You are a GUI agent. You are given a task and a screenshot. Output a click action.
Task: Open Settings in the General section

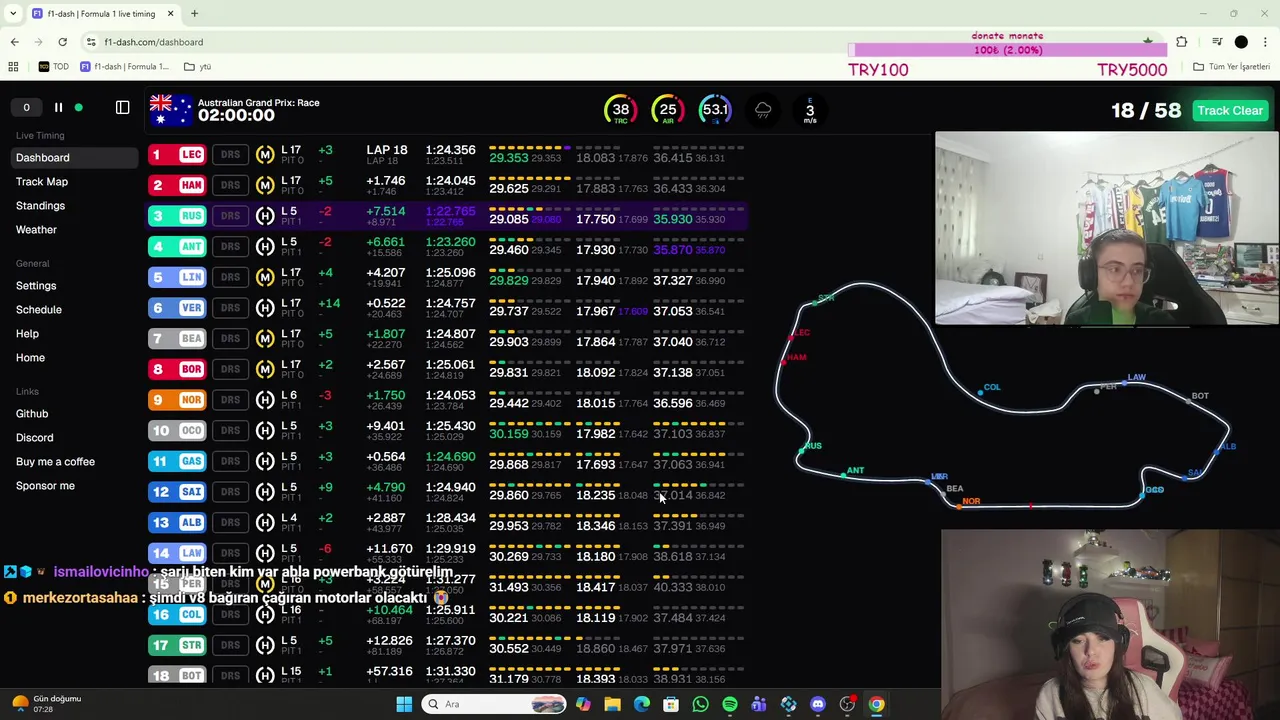point(36,285)
